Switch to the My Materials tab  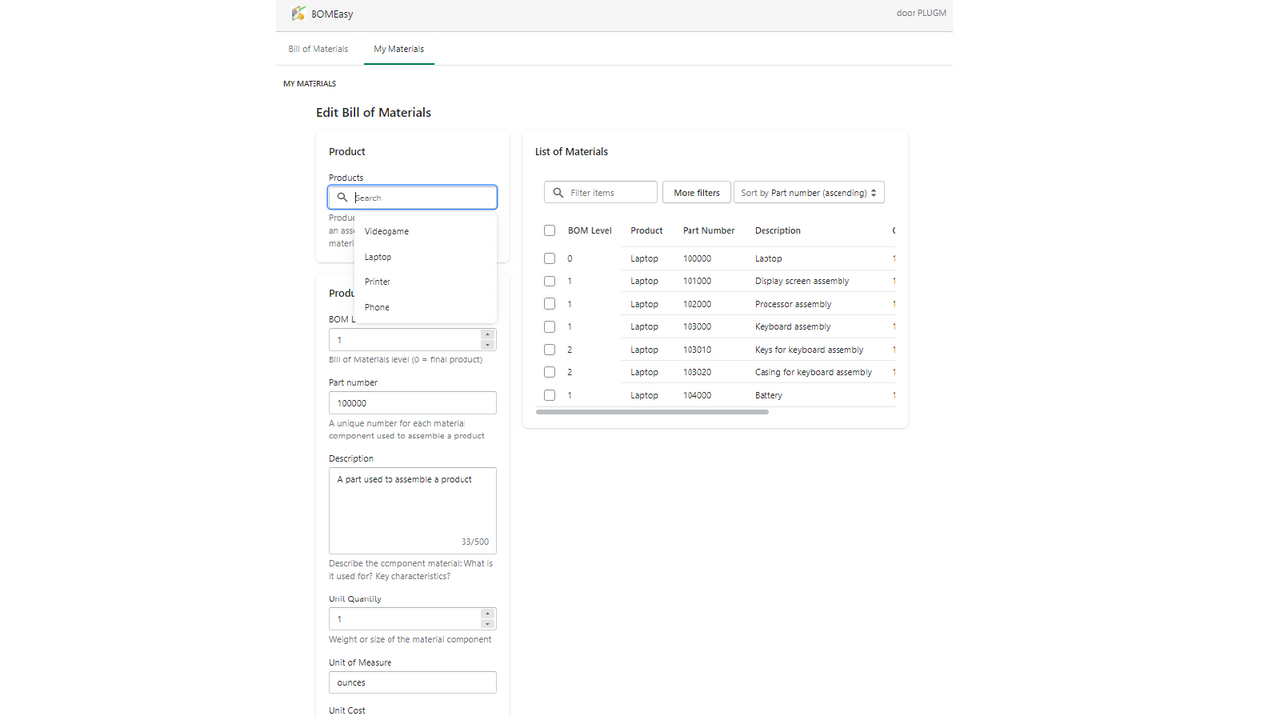(x=399, y=49)
